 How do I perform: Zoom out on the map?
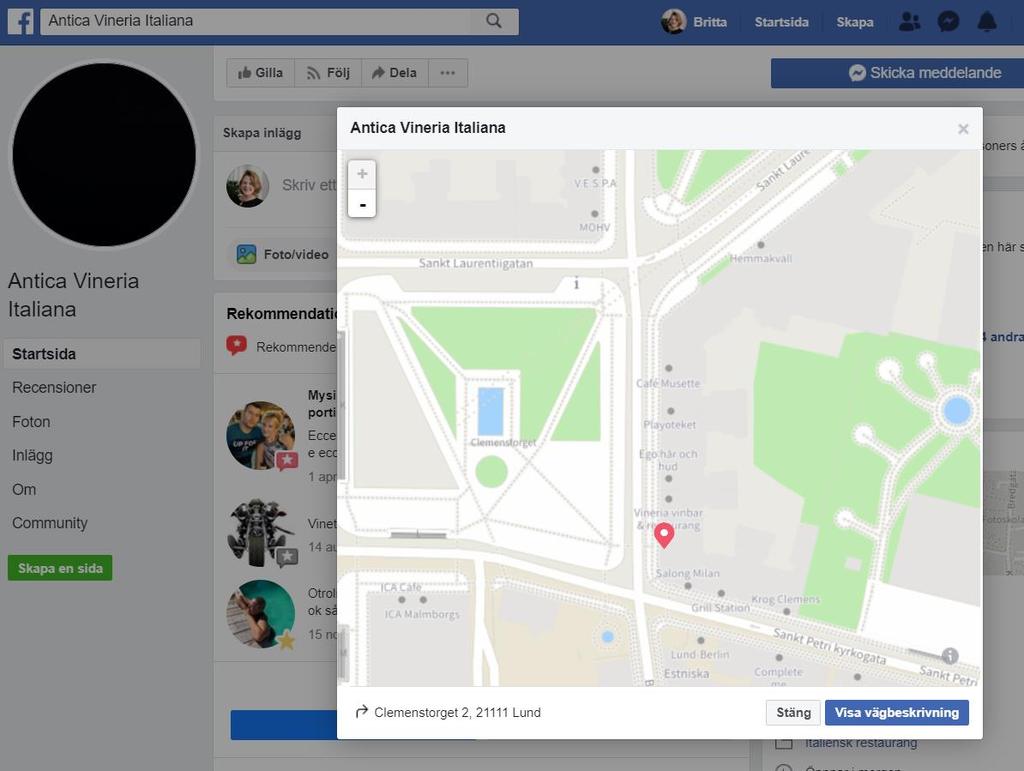click(x=362, y=204)
